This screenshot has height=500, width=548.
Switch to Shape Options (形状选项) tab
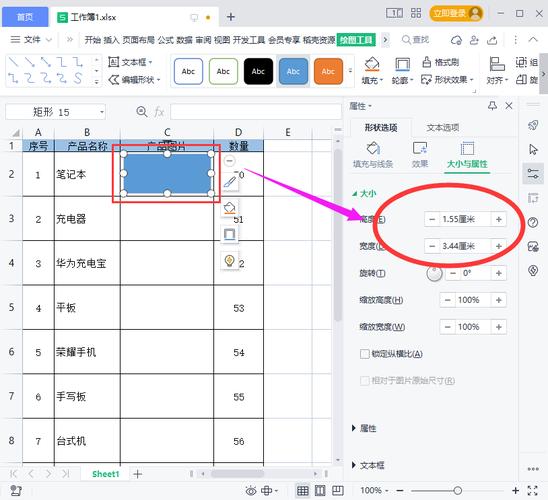[381, 128]
